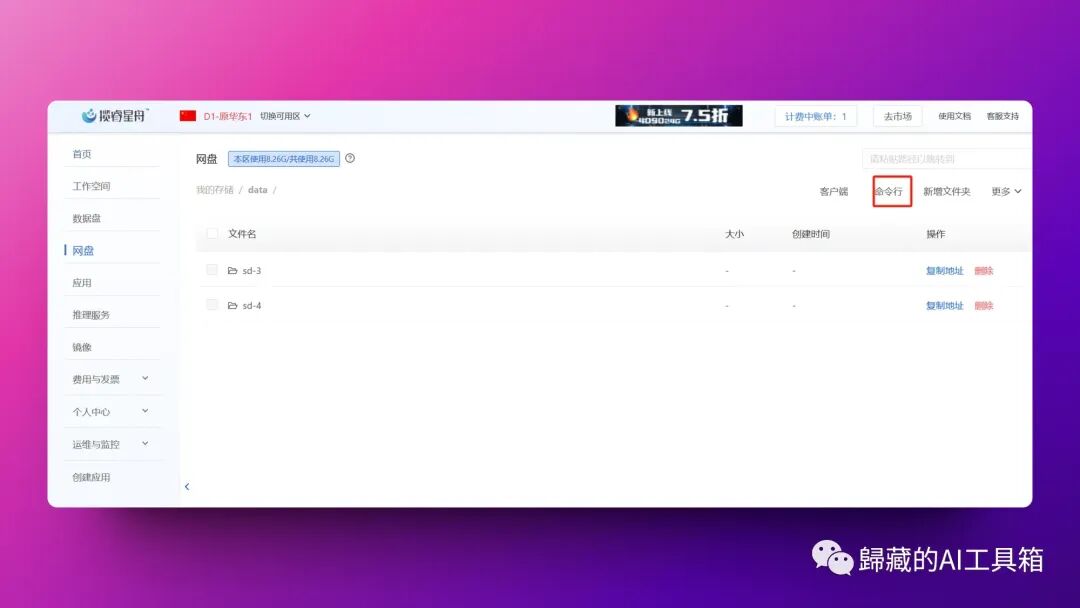This screenshot has height=608, width=1080.
Task: Click the 计费中账单 button
Action: [816, 116]
